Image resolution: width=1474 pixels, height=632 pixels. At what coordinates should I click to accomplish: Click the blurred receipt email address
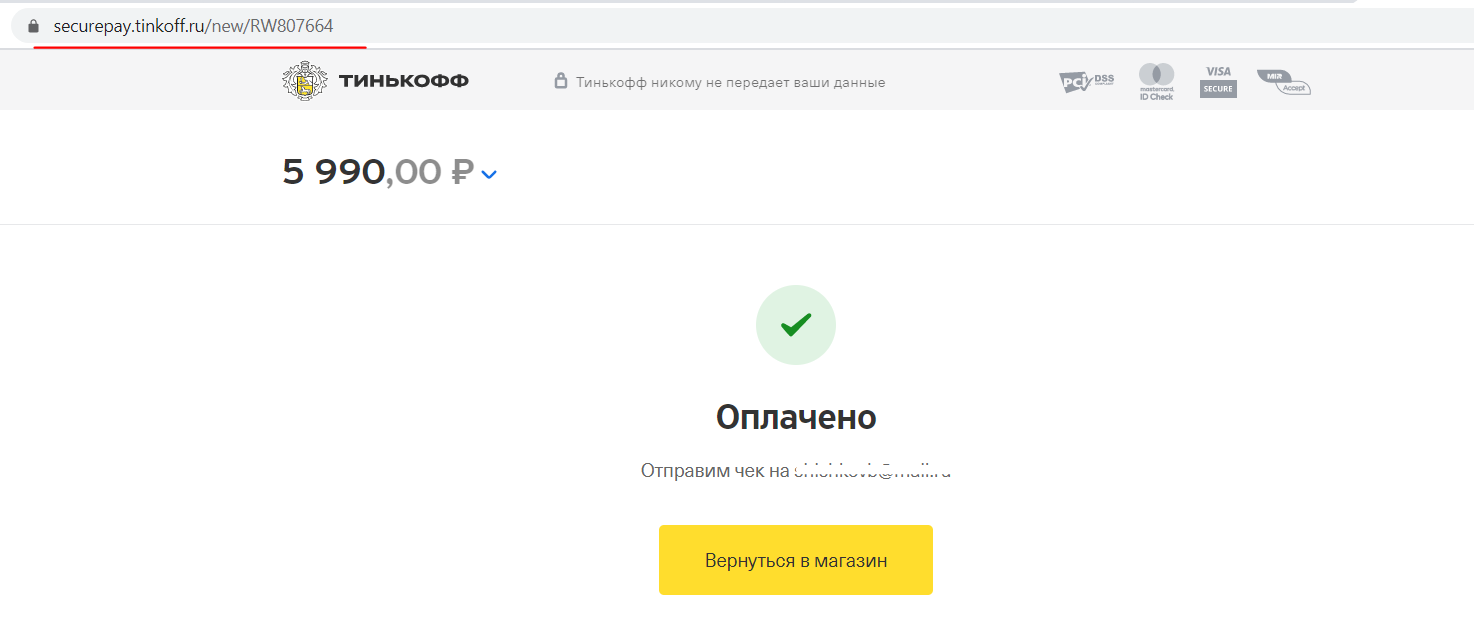pos(872,470)
